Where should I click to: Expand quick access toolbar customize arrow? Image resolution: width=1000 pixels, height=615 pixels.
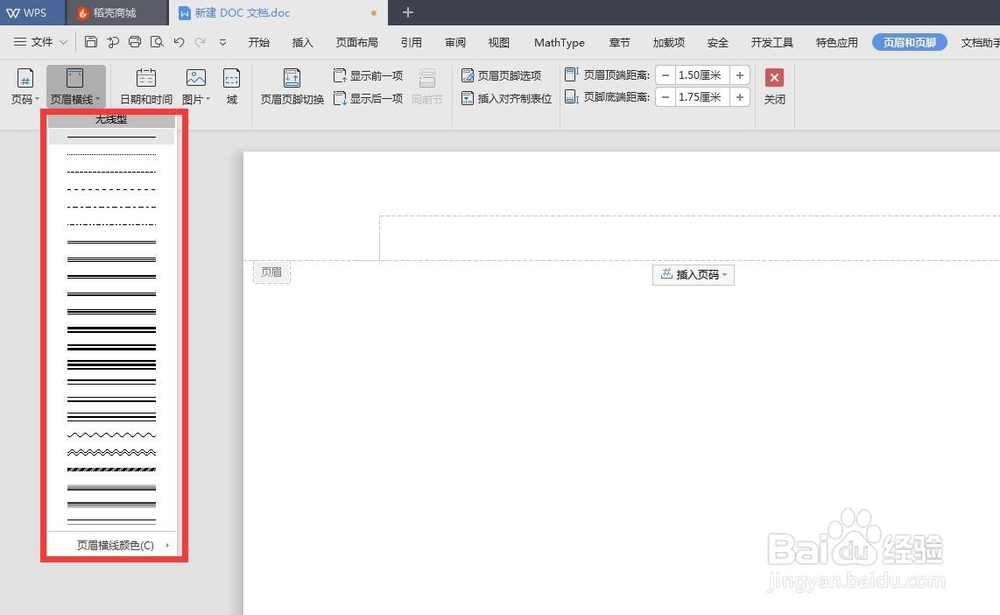[x=223, y=43]
